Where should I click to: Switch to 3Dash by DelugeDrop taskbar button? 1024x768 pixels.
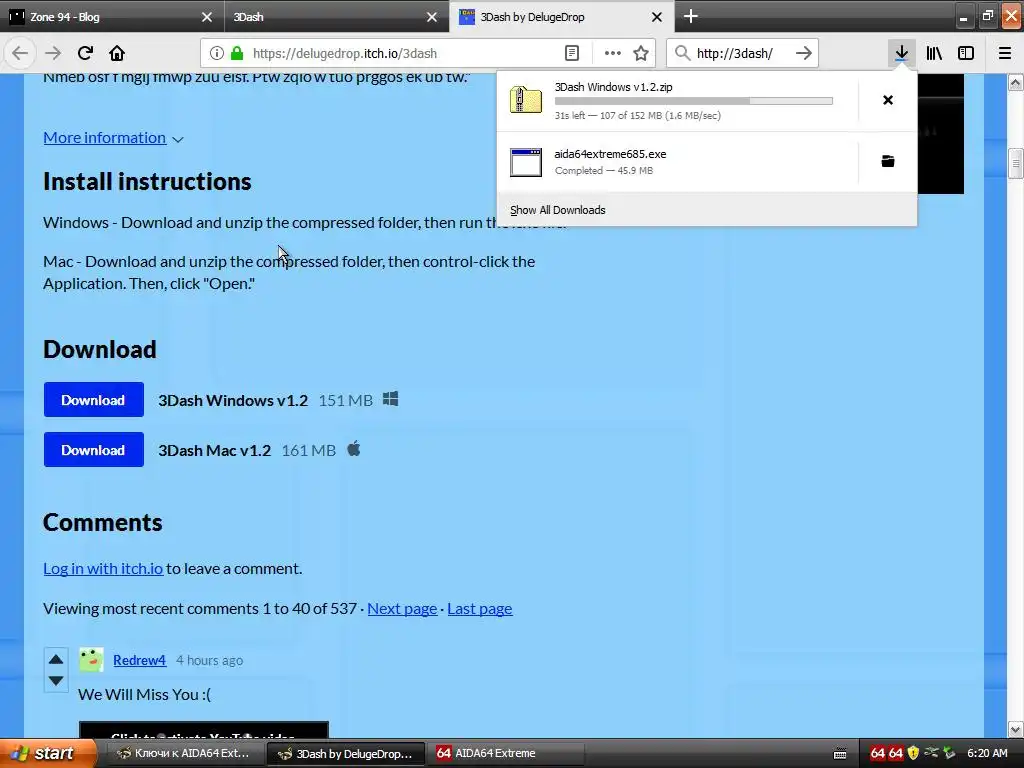(x=346, y=753)
